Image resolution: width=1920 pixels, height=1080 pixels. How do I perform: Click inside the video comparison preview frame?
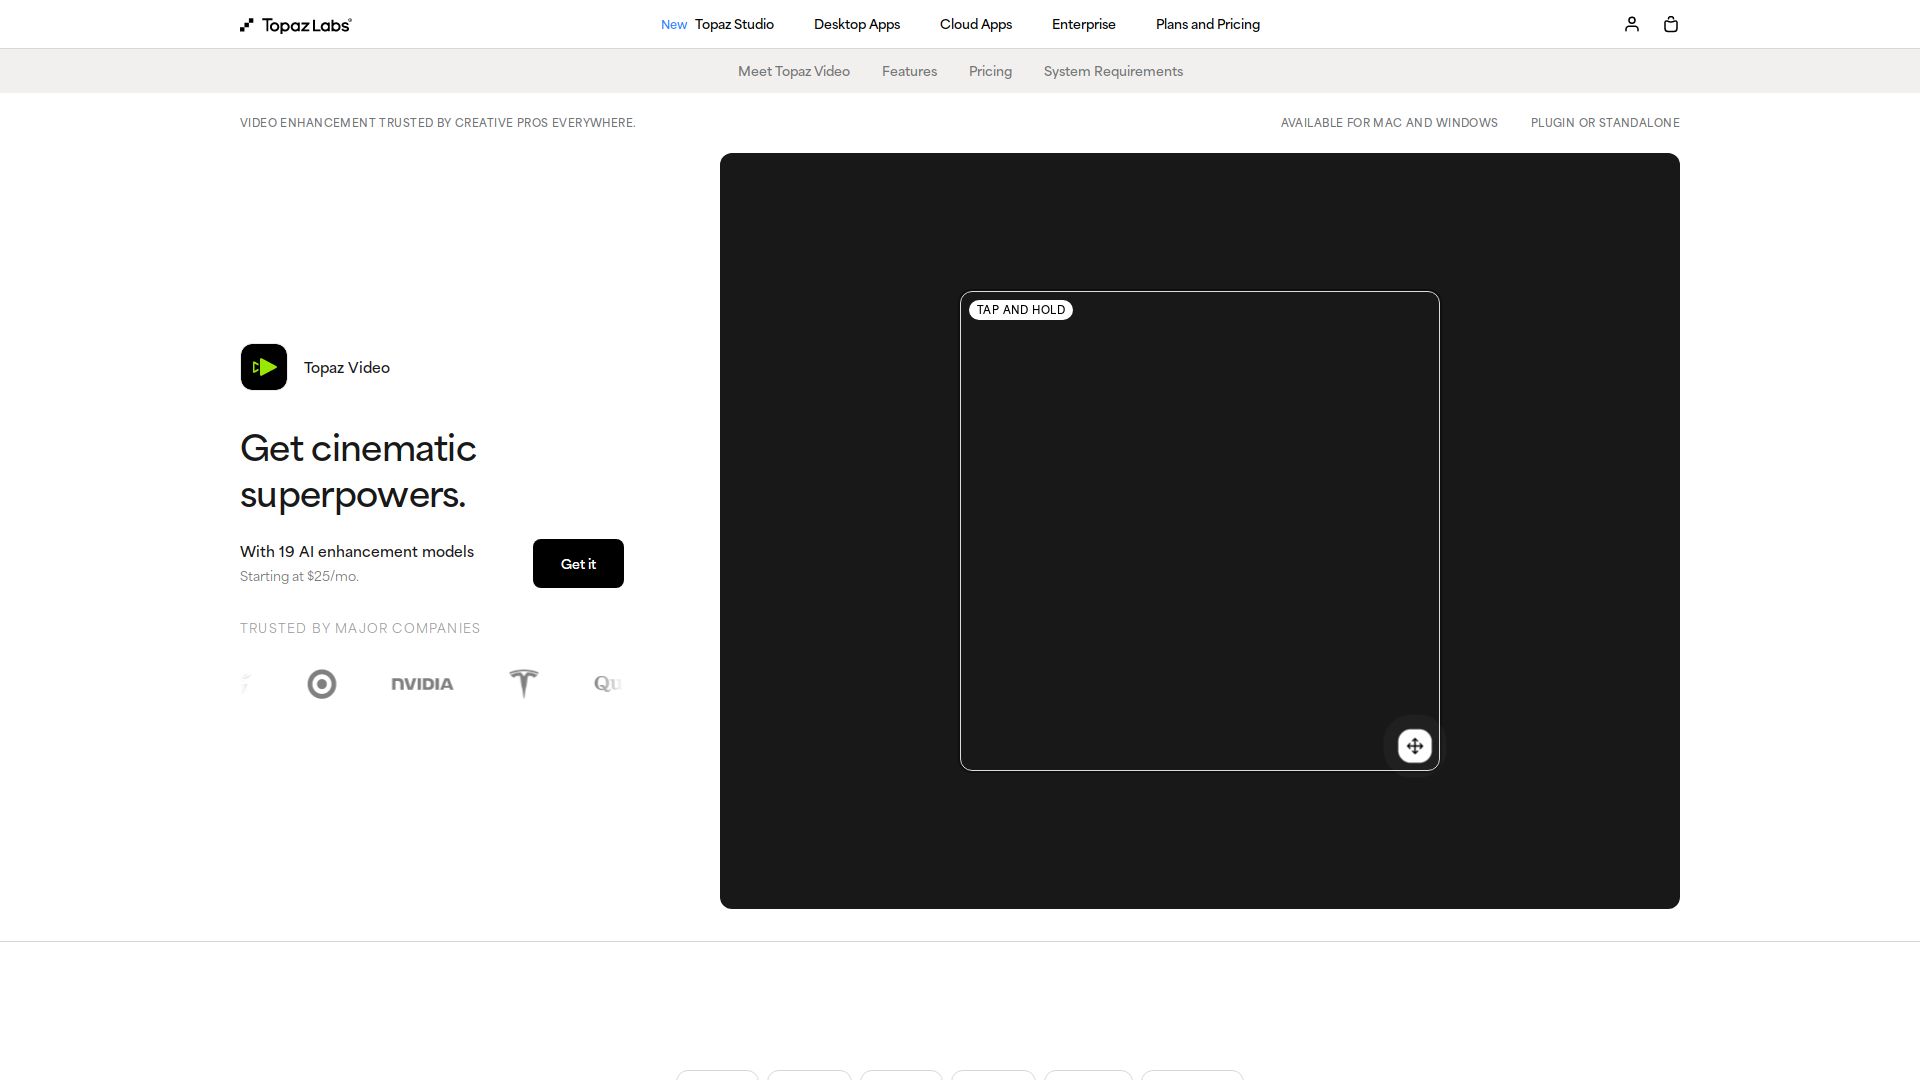(x=1199, y=530)
